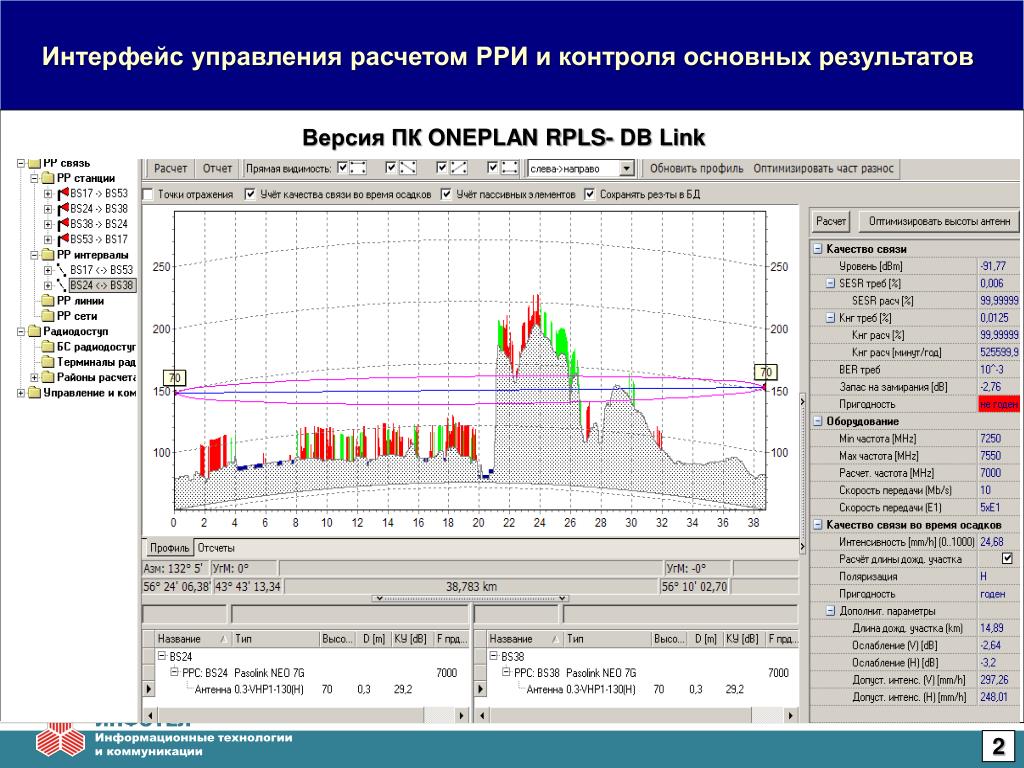Click Обновить профиль button
The image size is (1024, 768).
696,168
